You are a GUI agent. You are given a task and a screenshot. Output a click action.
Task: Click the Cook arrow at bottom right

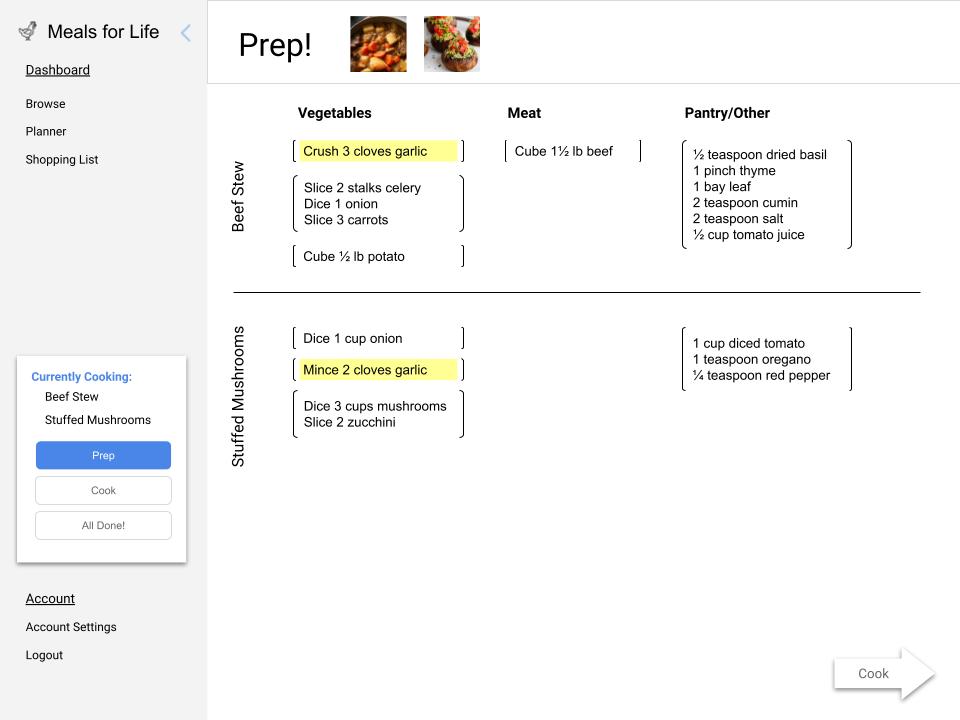872,673
